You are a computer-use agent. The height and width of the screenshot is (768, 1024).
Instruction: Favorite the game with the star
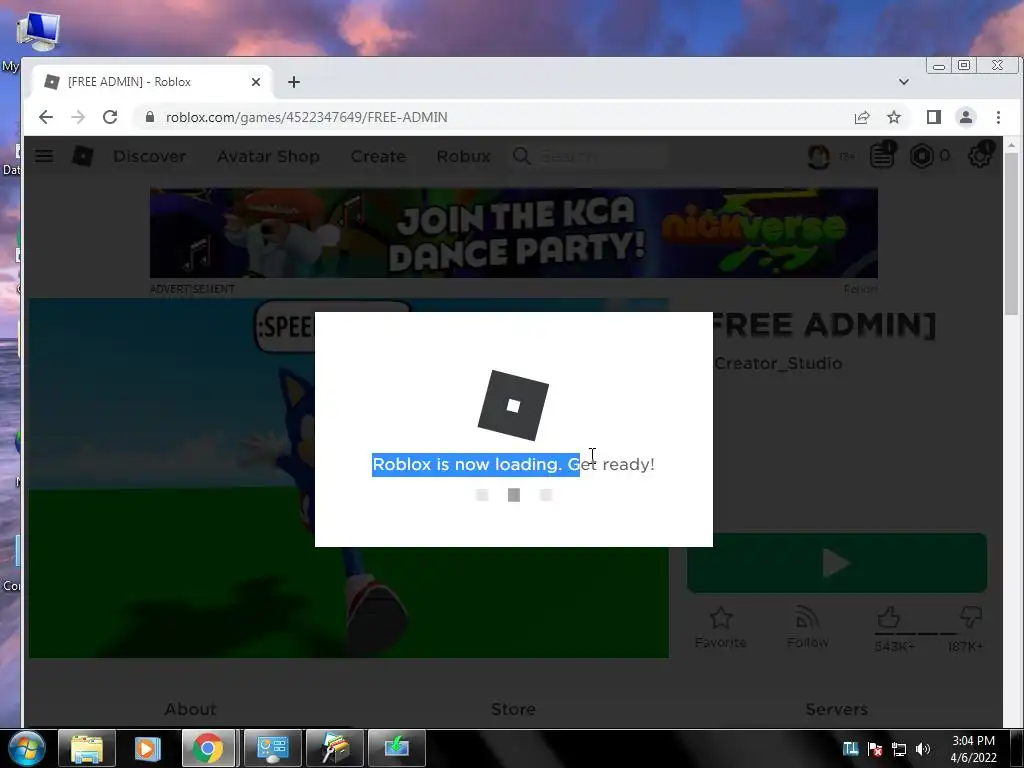tap(721, 627)
